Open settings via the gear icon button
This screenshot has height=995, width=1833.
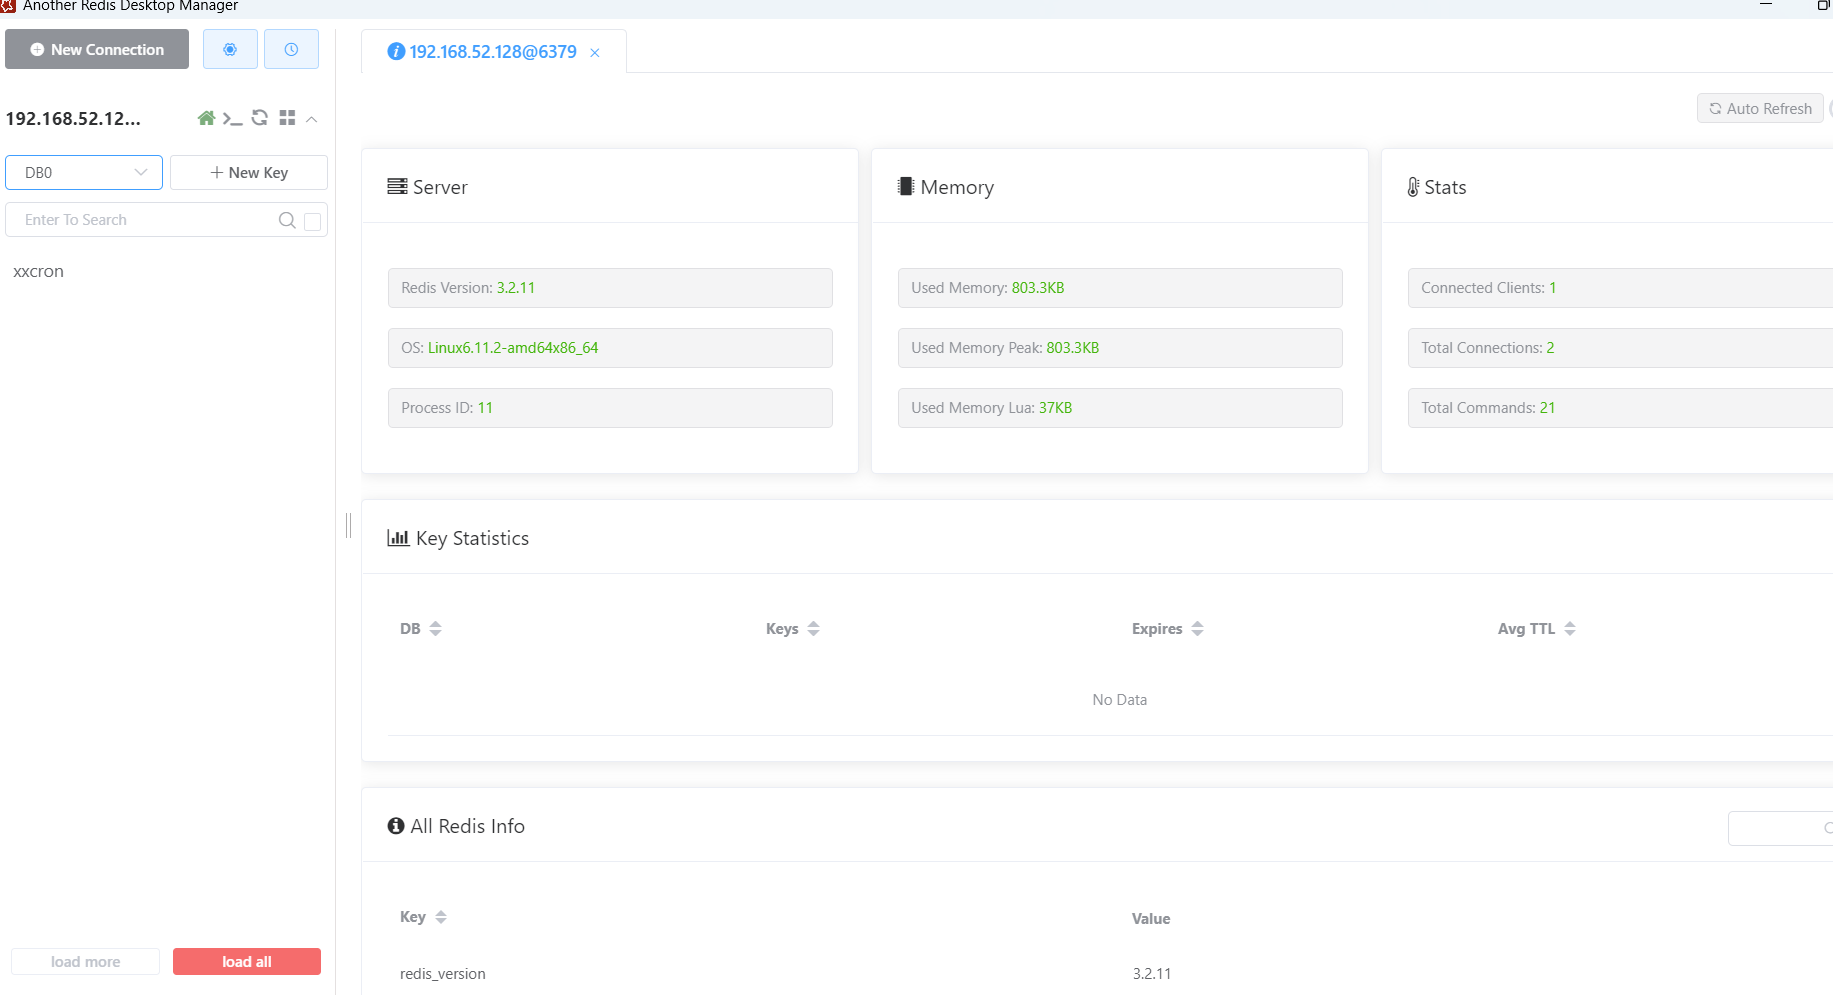(230, 49)
